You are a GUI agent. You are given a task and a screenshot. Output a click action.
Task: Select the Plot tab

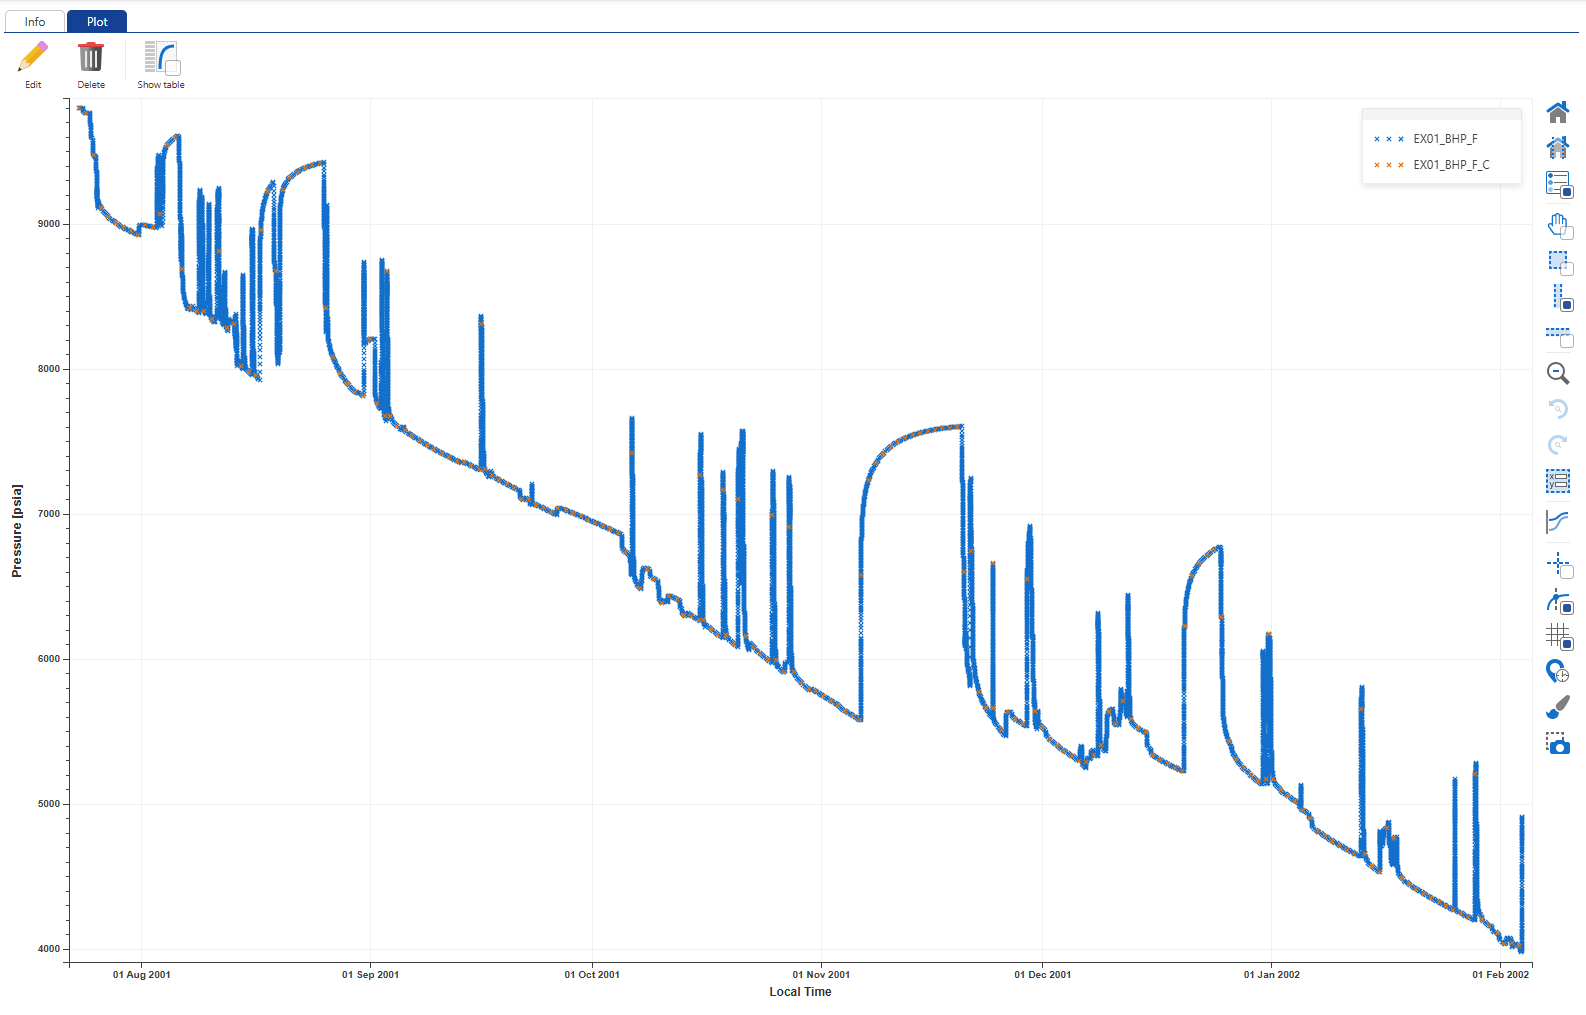pos(97,21)
